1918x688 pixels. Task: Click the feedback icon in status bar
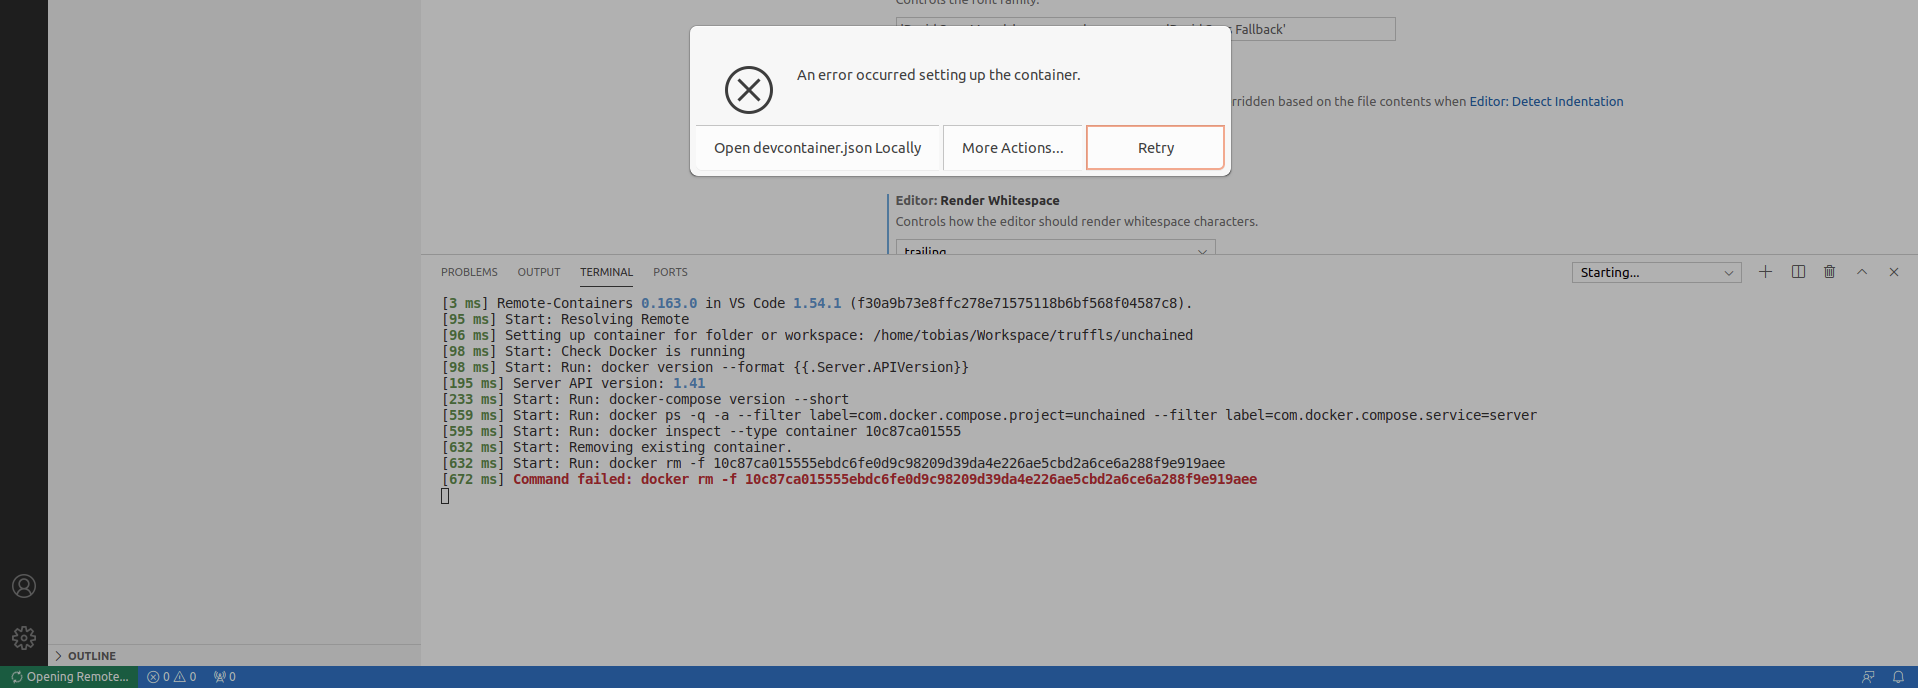coord(1867,677)
